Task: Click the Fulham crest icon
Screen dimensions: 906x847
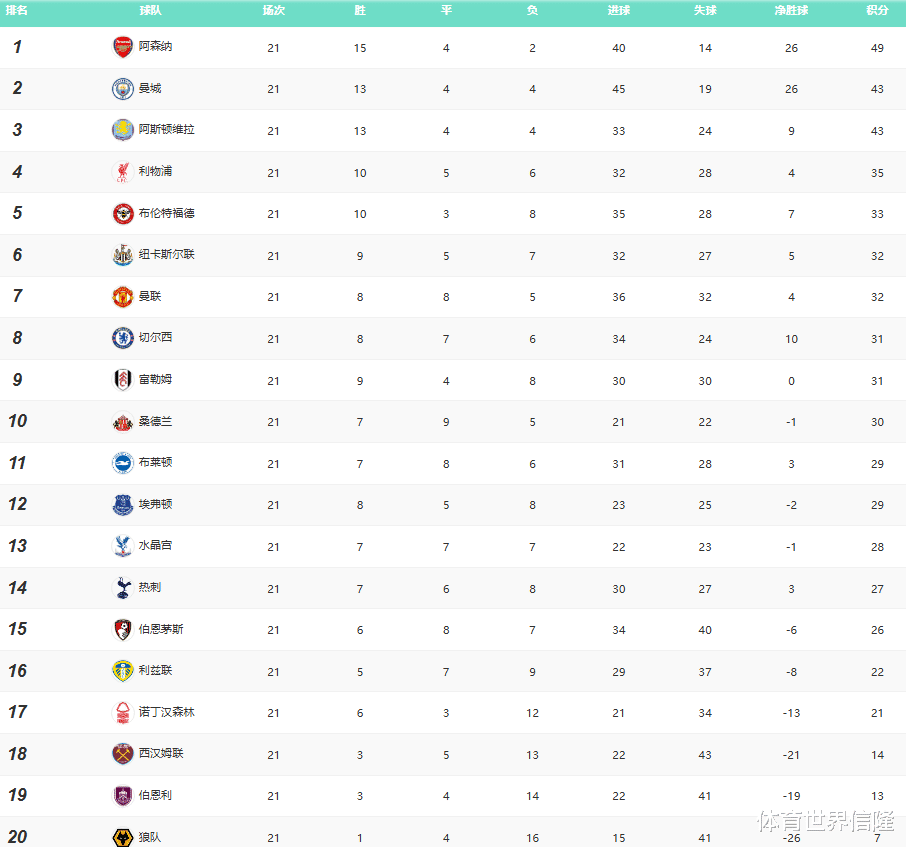Action: pyautogui.click(x=122, y=380)
